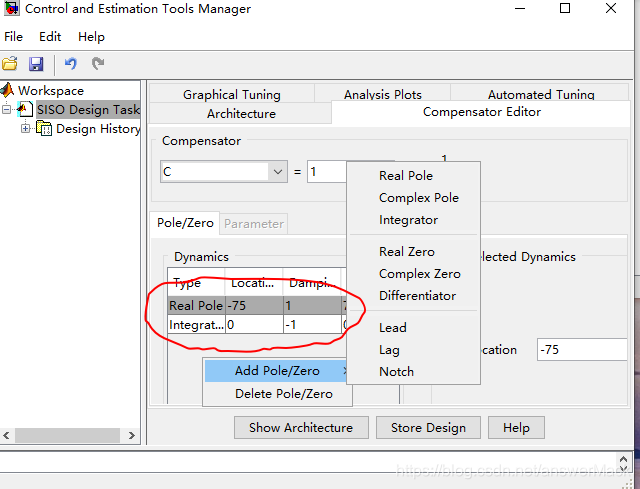This screenshot has height=489, width=640.
Task: Choose Real Zero from the submenu
Action: 413,251
